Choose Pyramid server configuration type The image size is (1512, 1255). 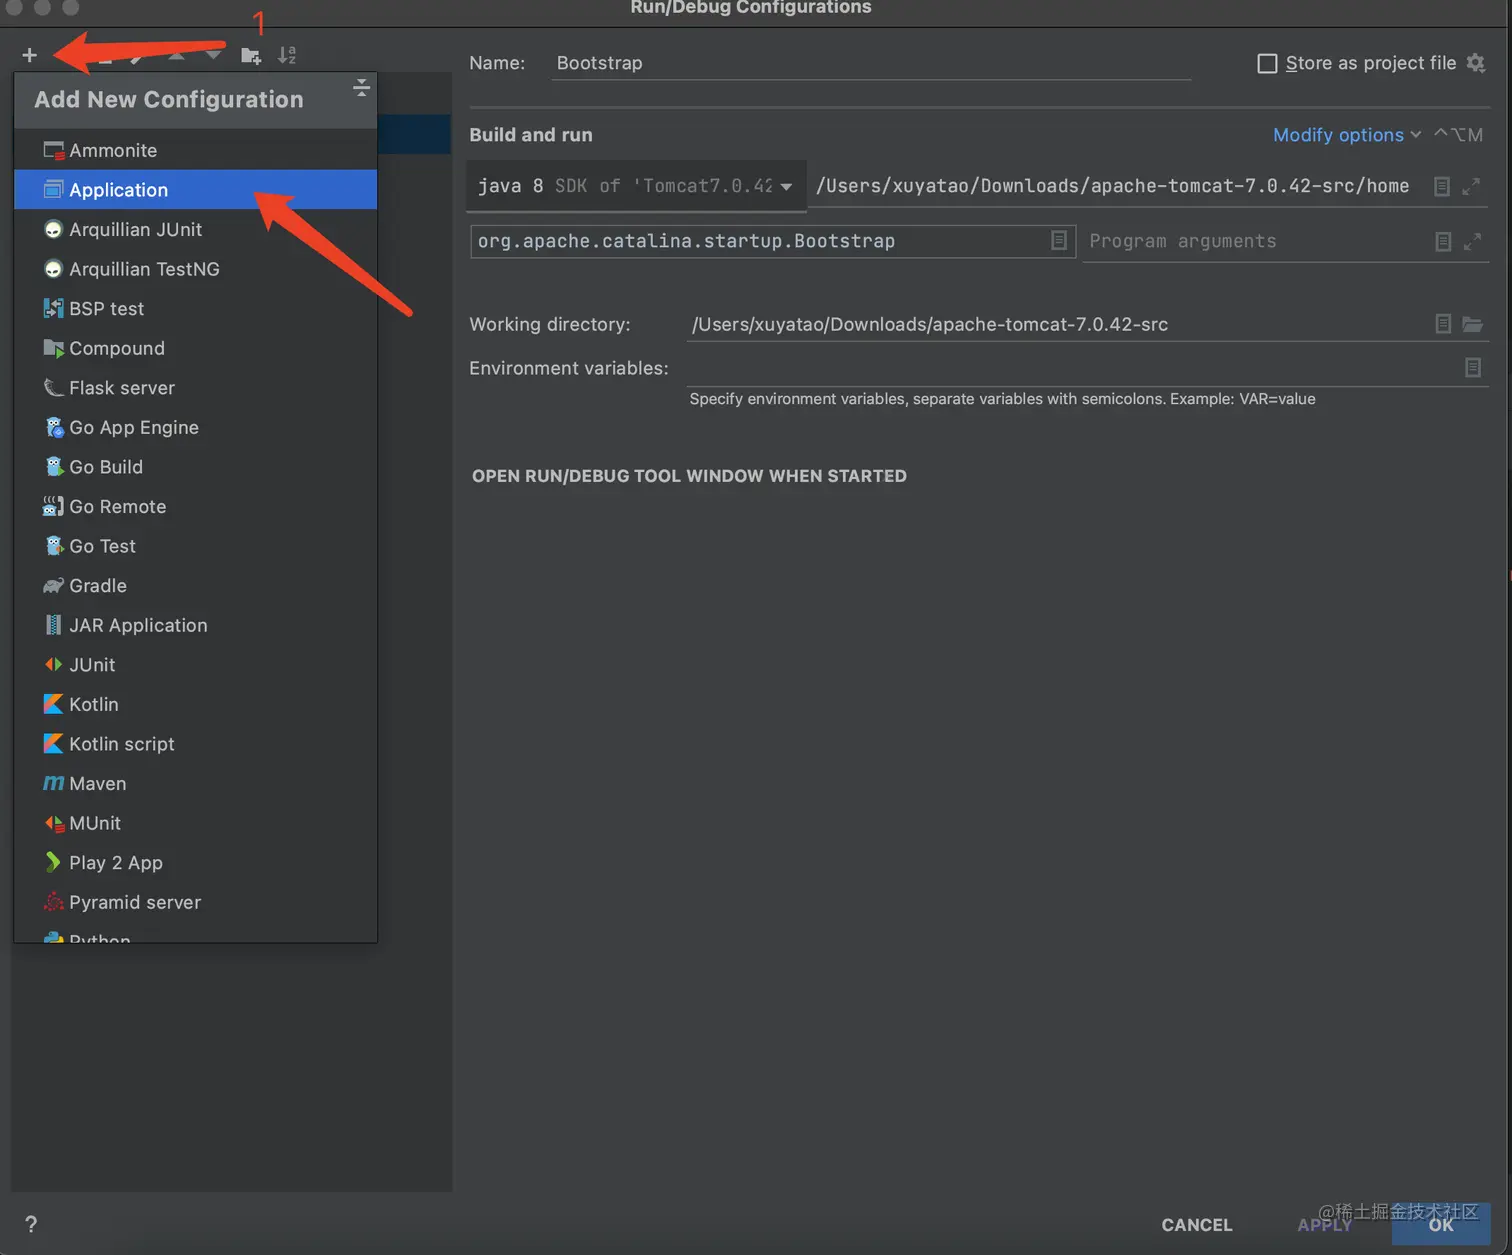(196, 902)
